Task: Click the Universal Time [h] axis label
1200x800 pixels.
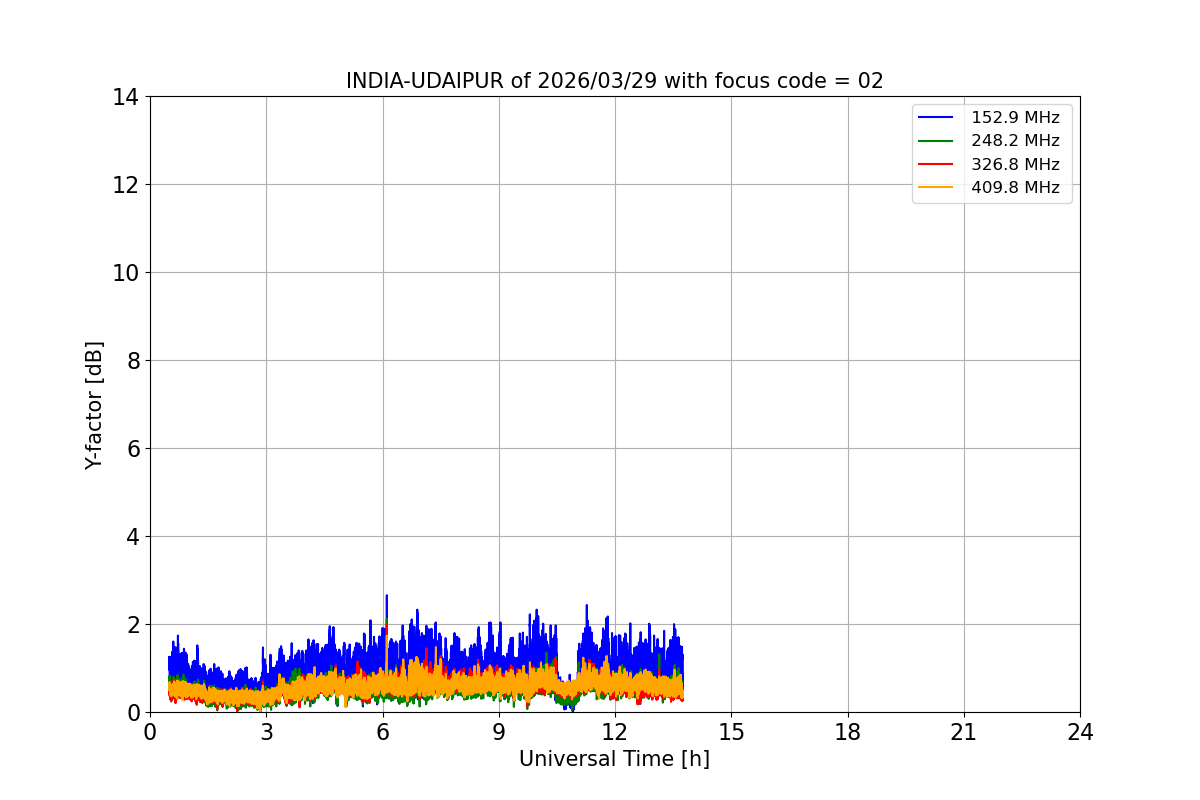Action: [614, 759]
